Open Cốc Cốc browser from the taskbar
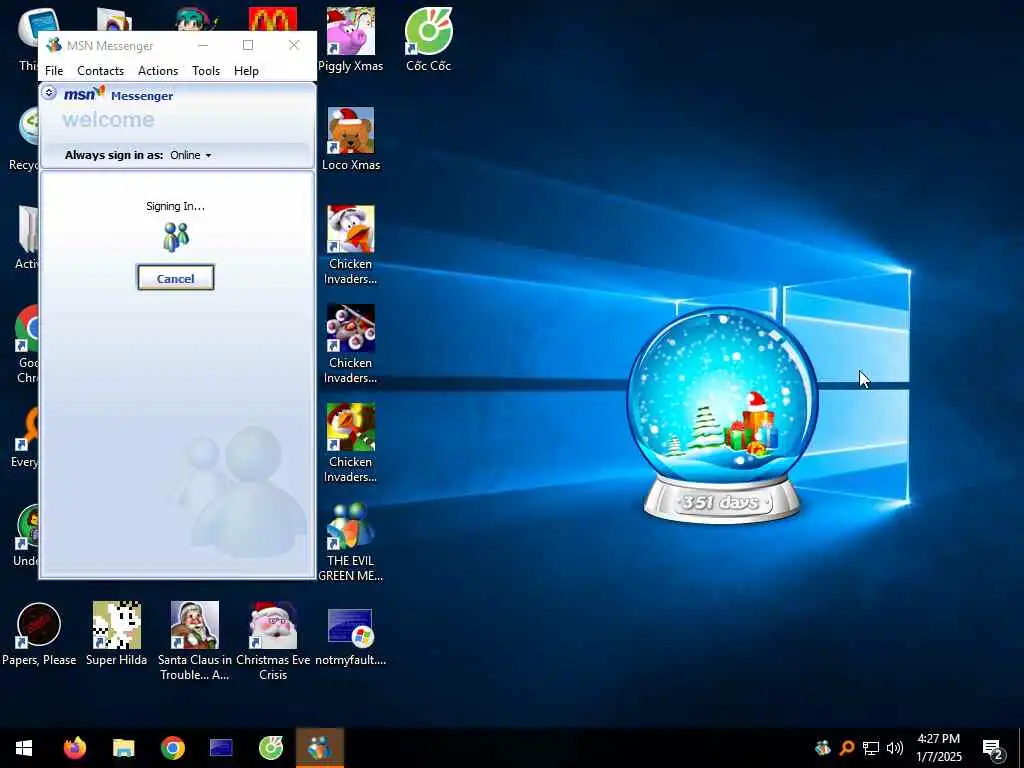 coord(270,748)
